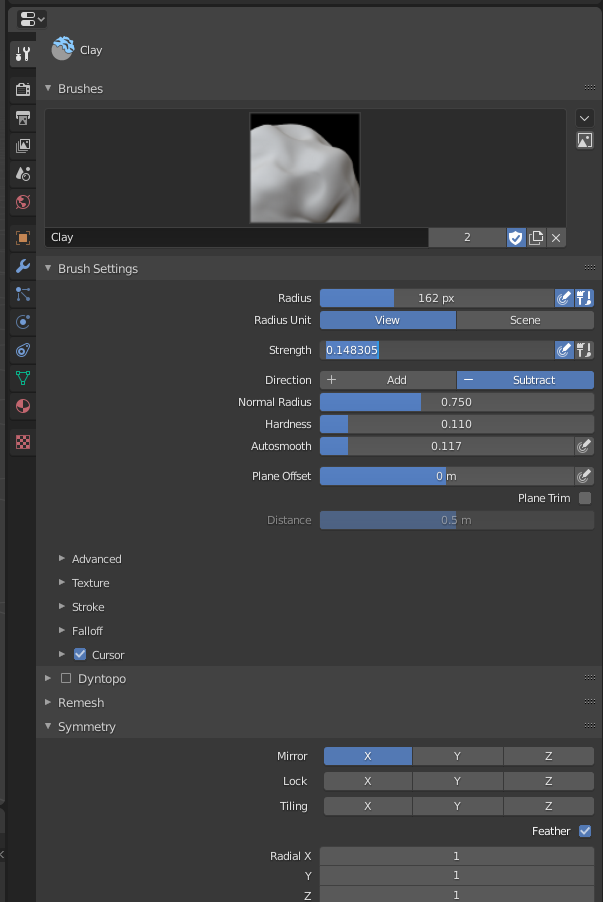Open the Texture properties checker tab
Viewport: 603px width, 902px height.
(x=23, y=442)
